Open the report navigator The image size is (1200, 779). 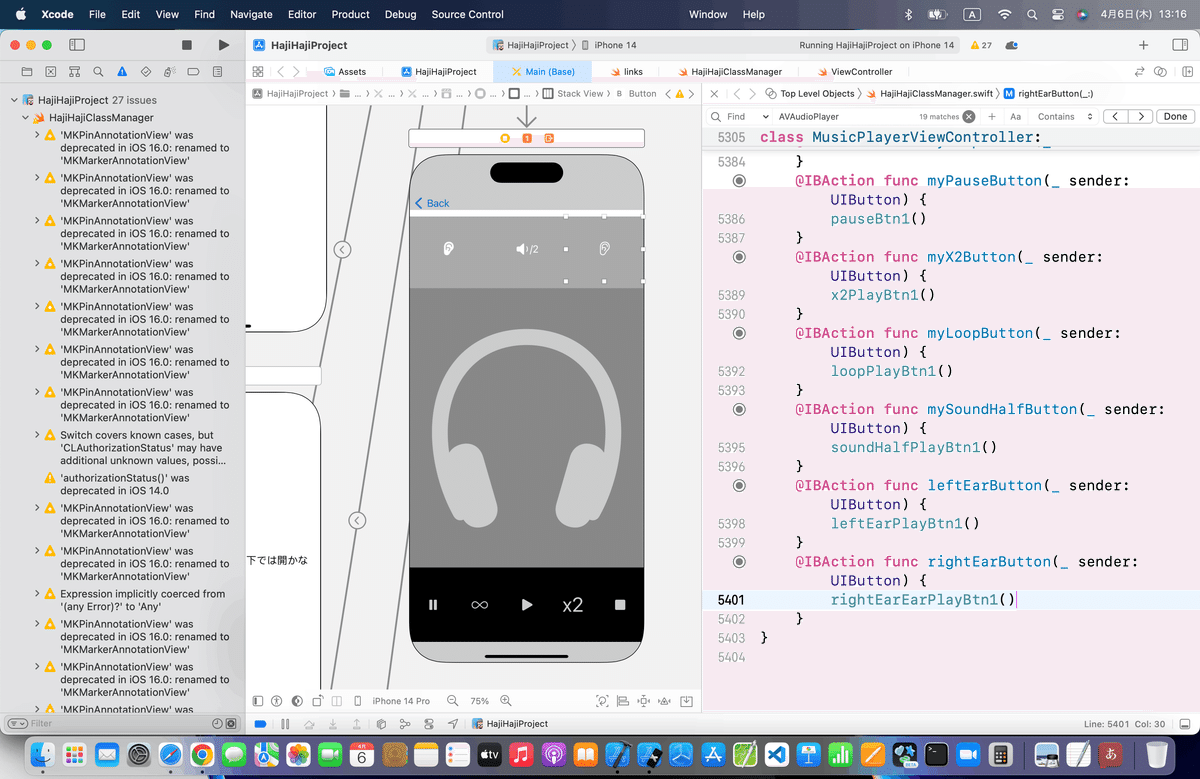coord(217,72)
